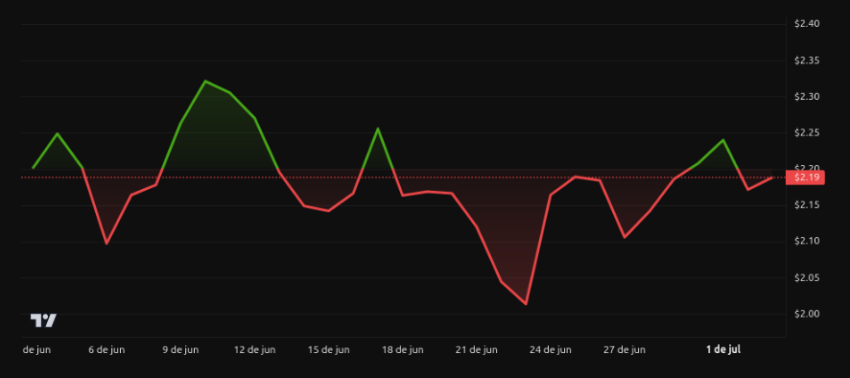850x378 pixels.
Task: Click the $2.30 price scale label
Action: [x=807, y=97]
